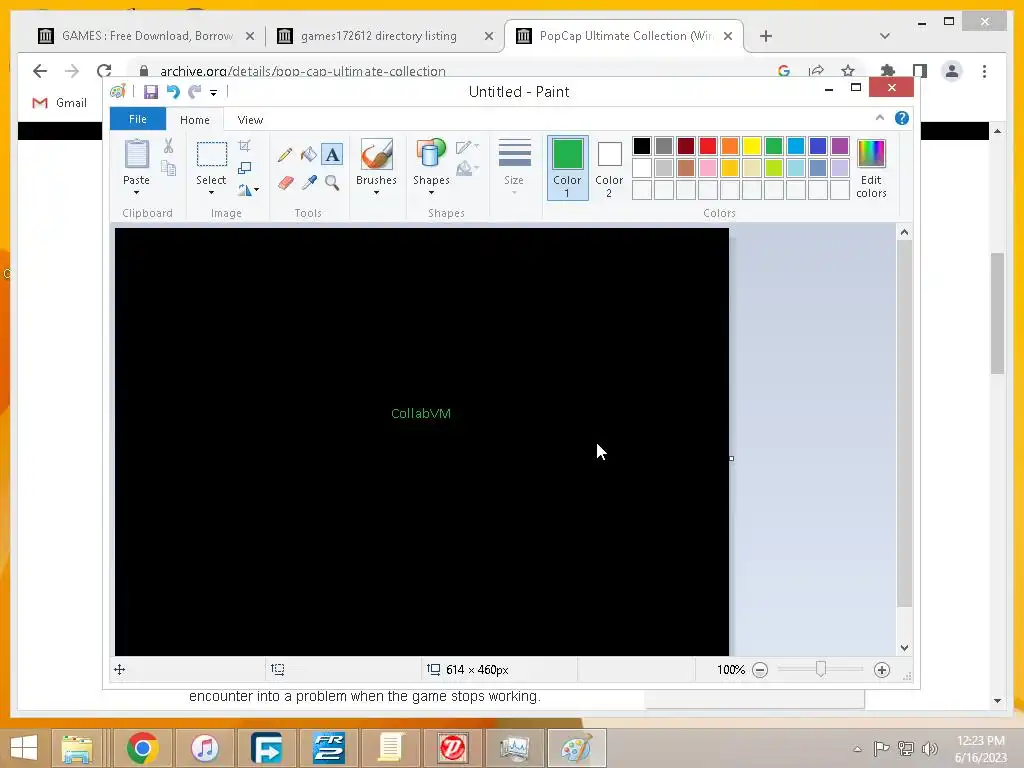Expand the Select dropdown arrow
This screenshot has width=1024, height=768.
point(212,193)
